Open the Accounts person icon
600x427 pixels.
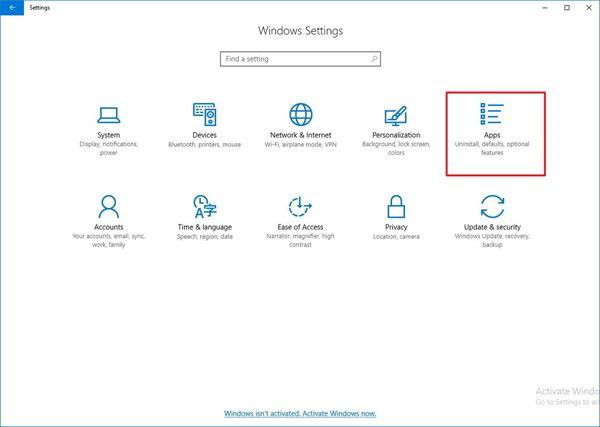point(109,207)
